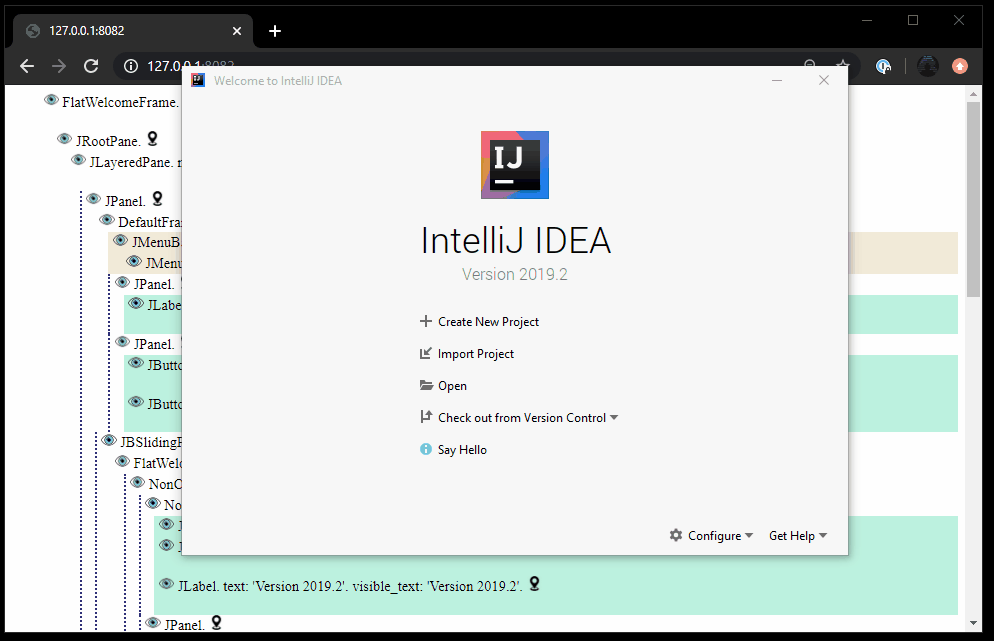This screenshot has height=641, width=994.
Task: Open a new browser tab
Action: 274,31
